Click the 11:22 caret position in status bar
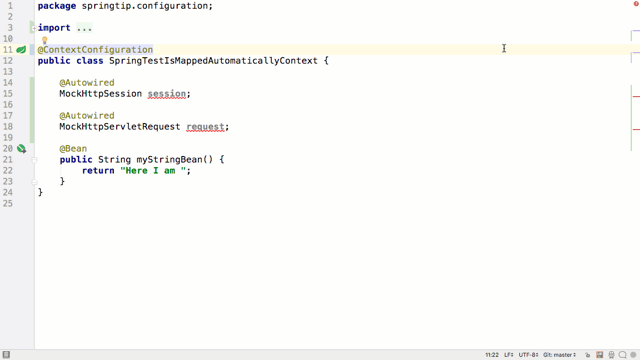 492,355
